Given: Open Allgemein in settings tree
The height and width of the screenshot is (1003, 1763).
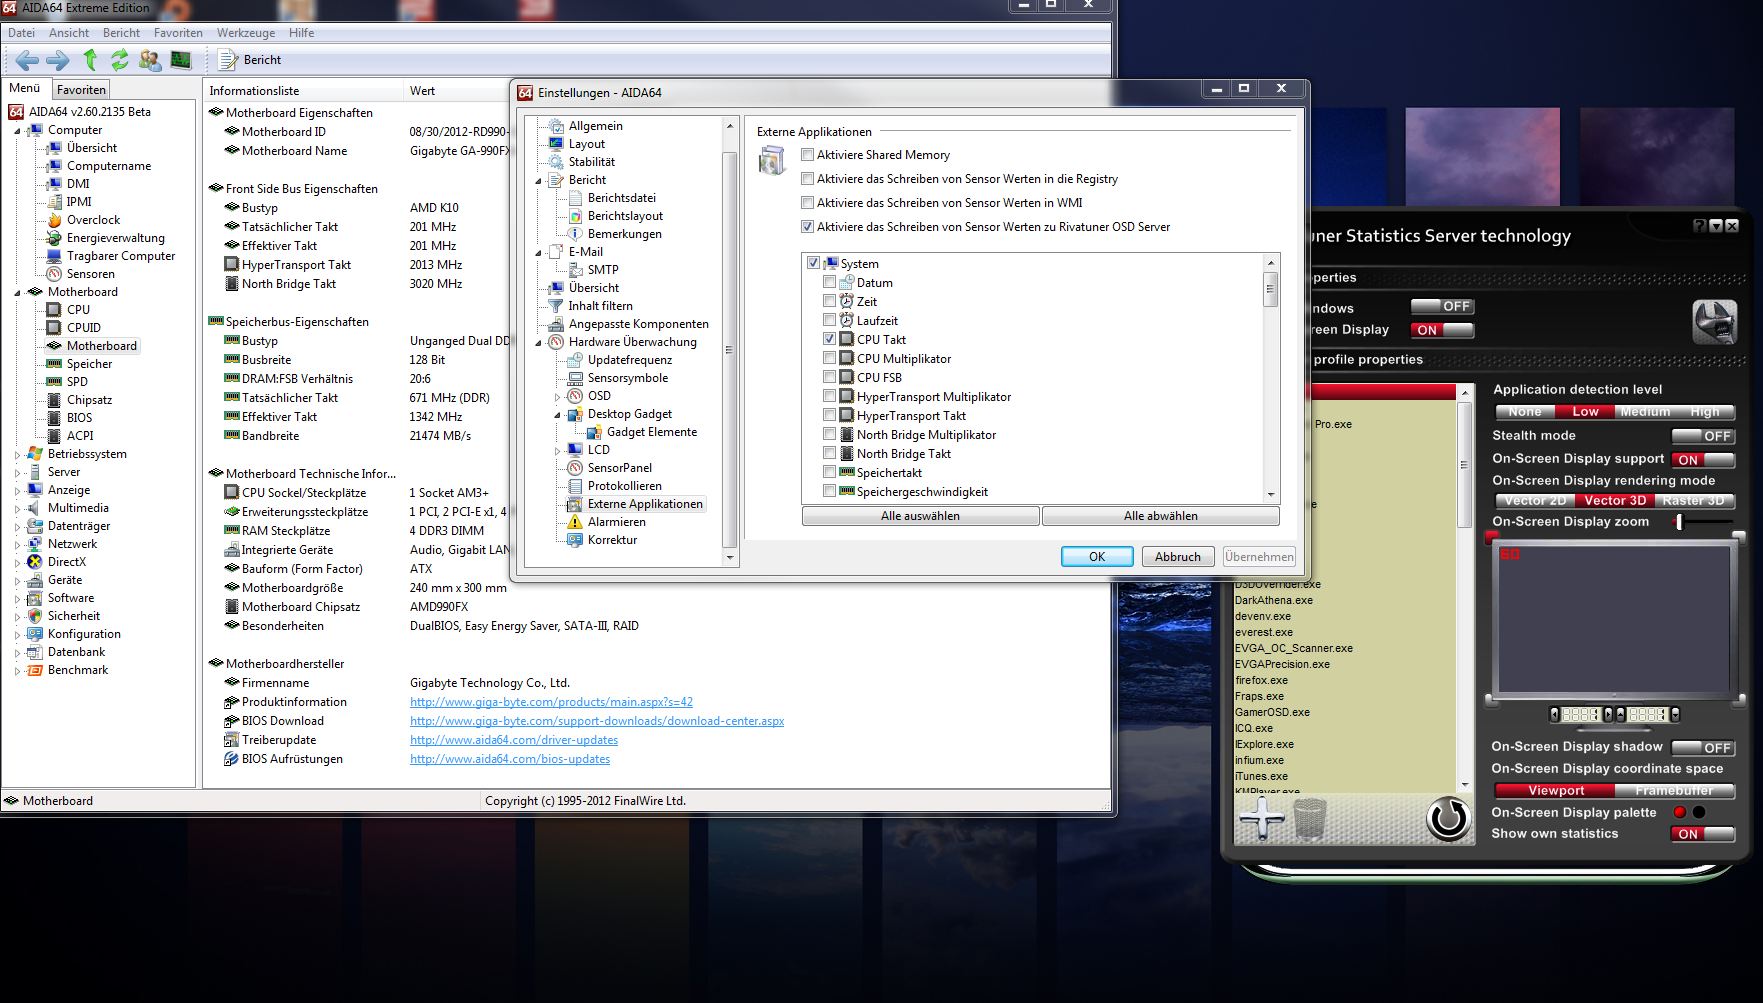Looking at the screenshot, I should point(595,126).
